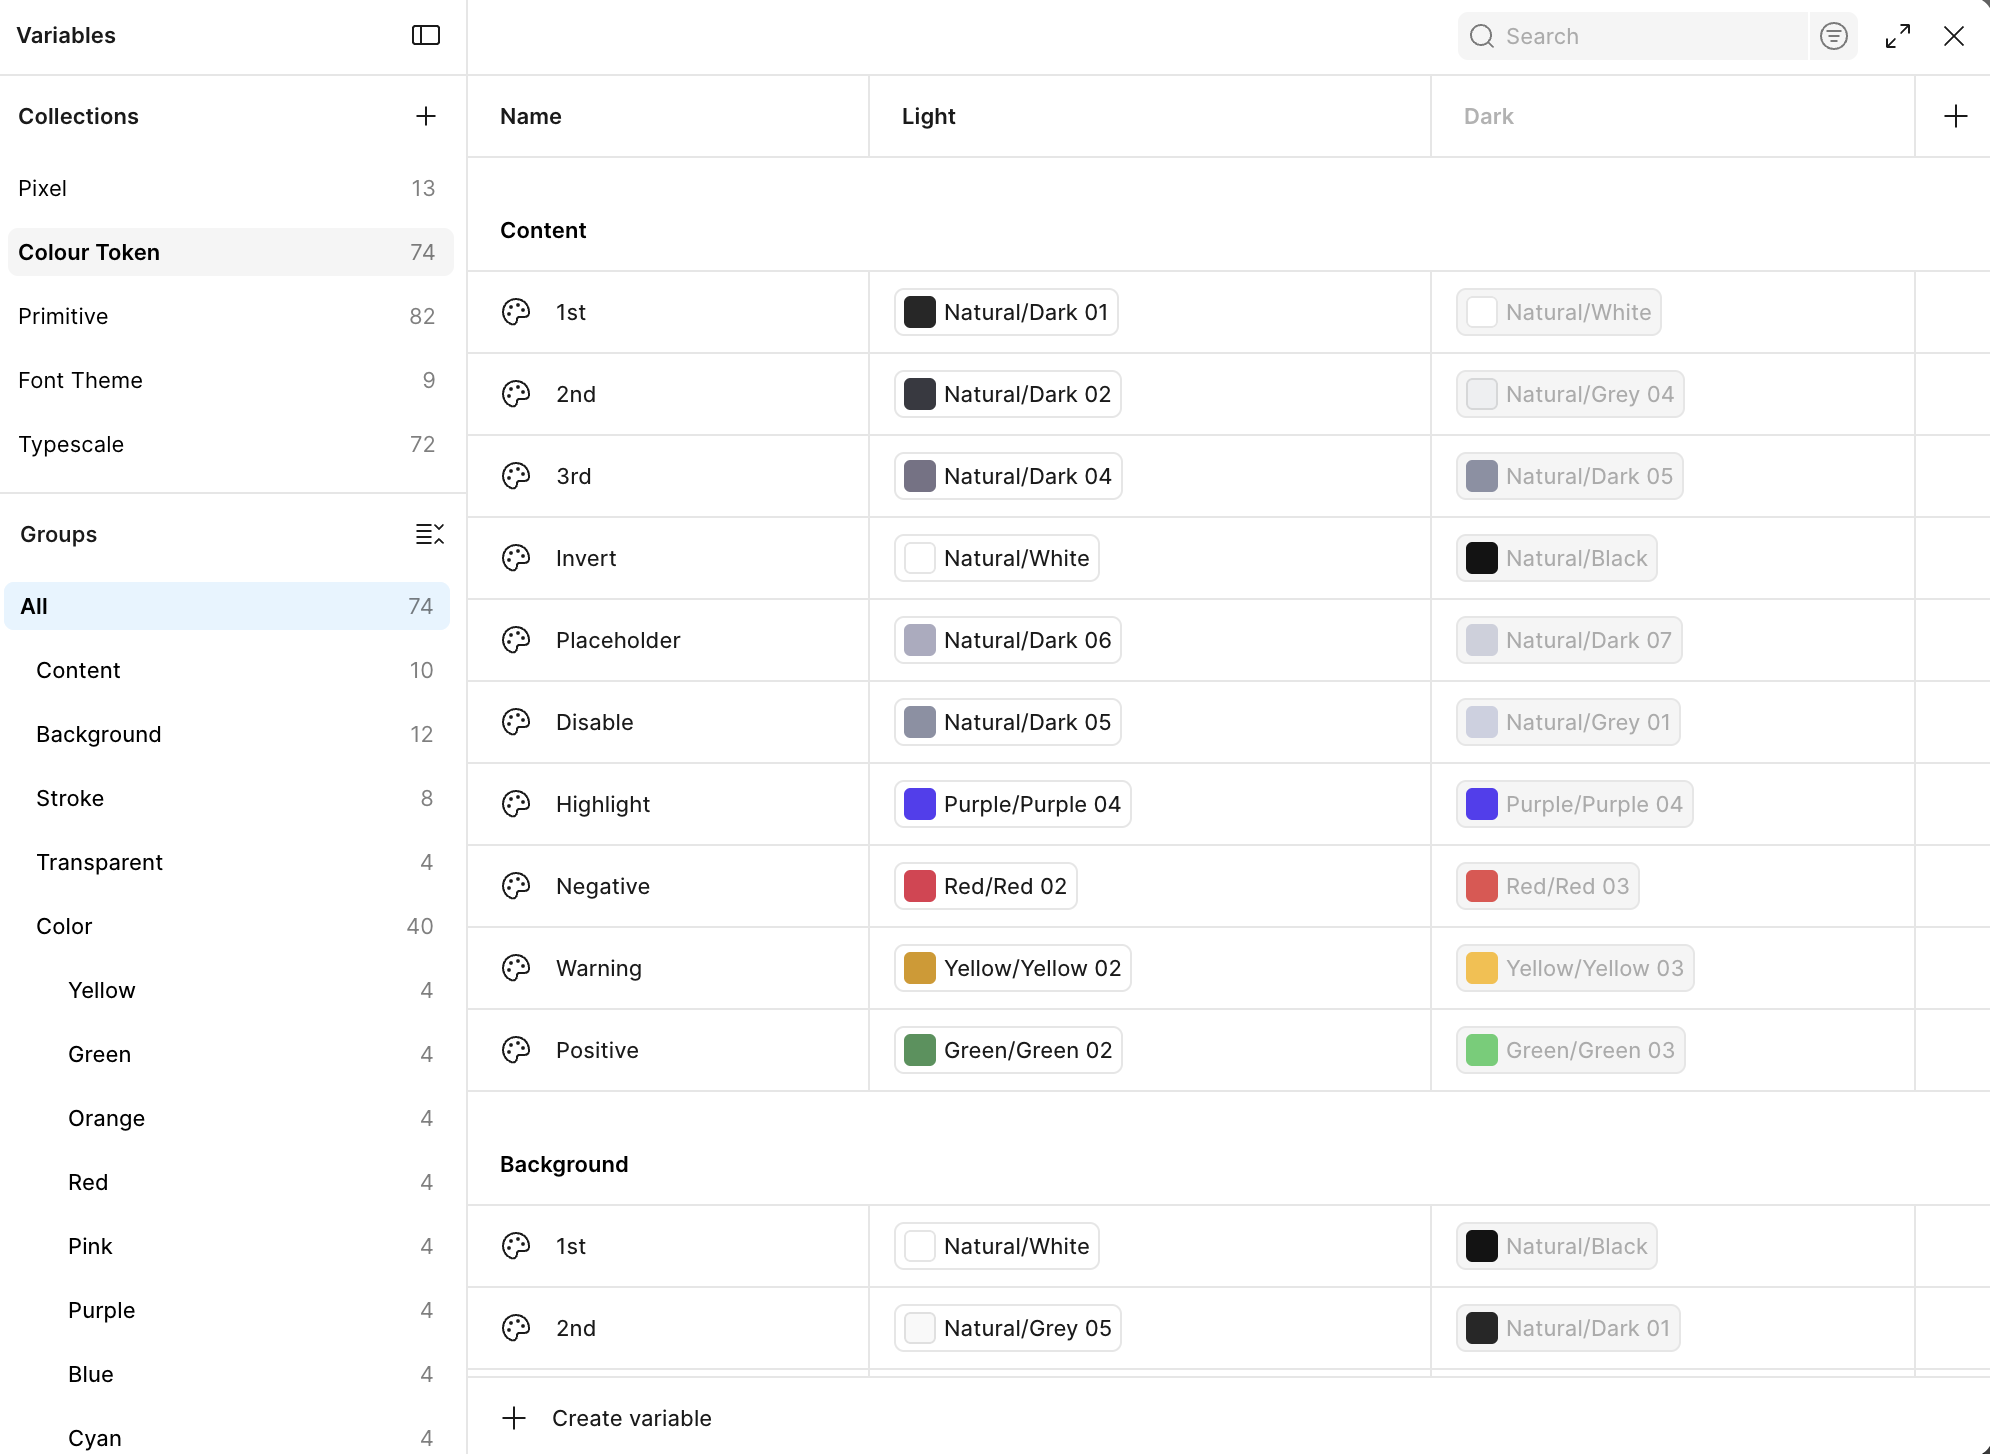Click the variable name "Invert"

(586, 558)
